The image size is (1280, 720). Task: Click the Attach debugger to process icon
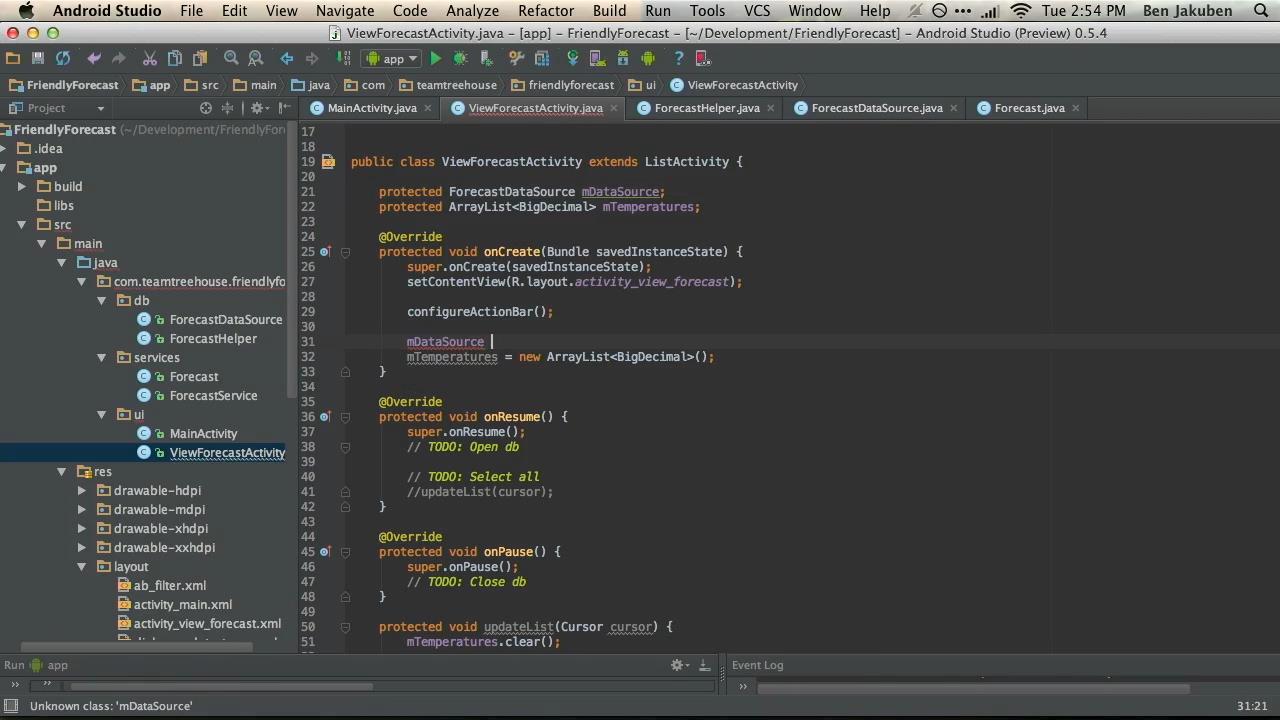[x=486, y=59]
